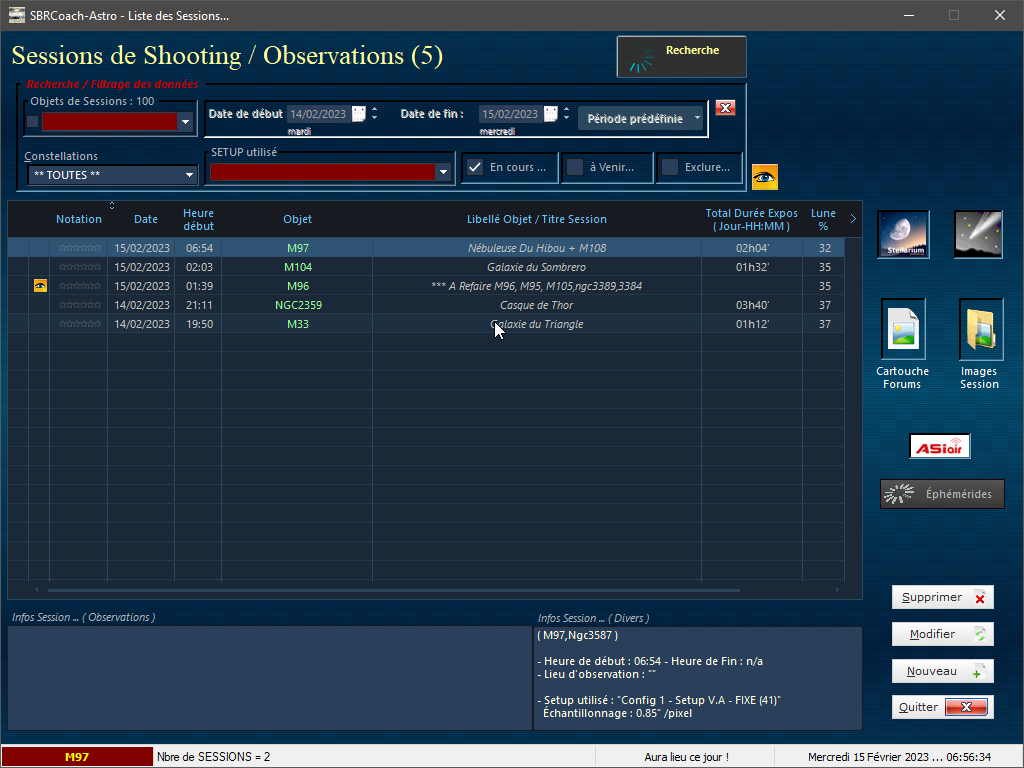Screen dimensions: 1024x768
Task: Sort by the Objet column header
Action: pyautogui.click(x=297, y=219)
